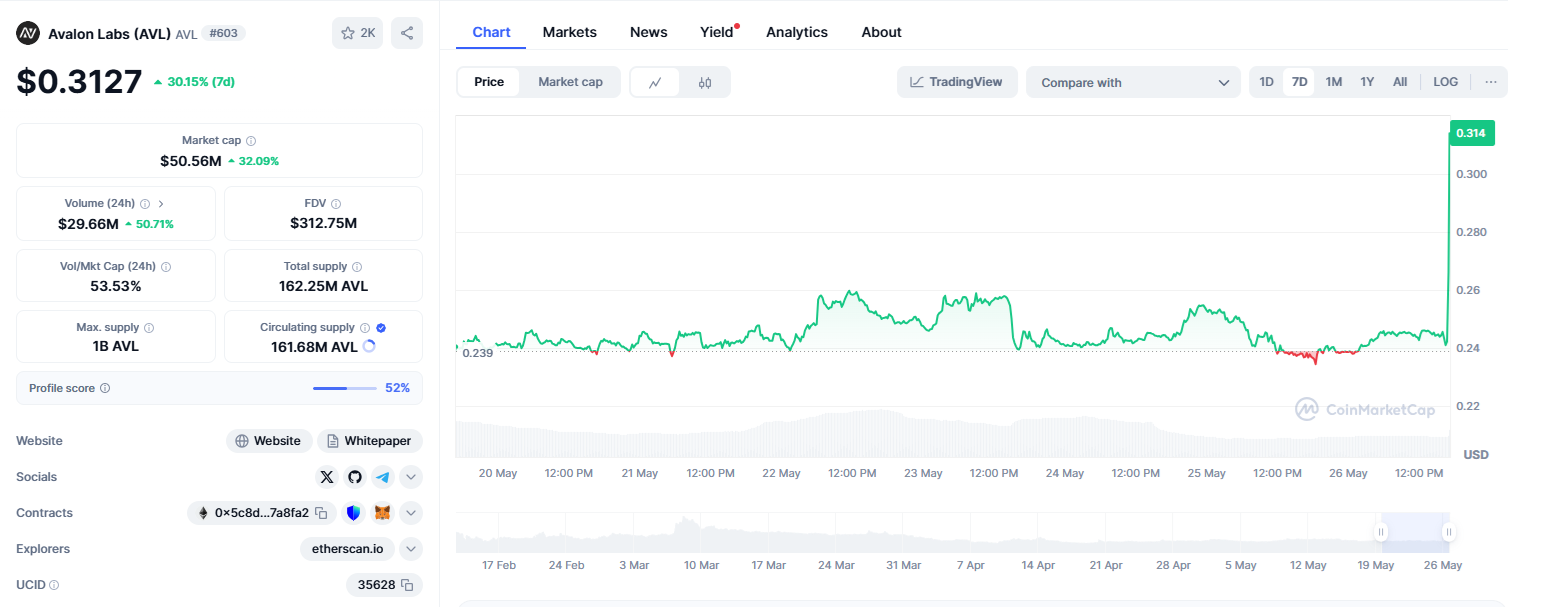Add Avalon Labs to watchlist via star
The width and height of the screenshot is (1549, 607).
(x=357, y=33)
